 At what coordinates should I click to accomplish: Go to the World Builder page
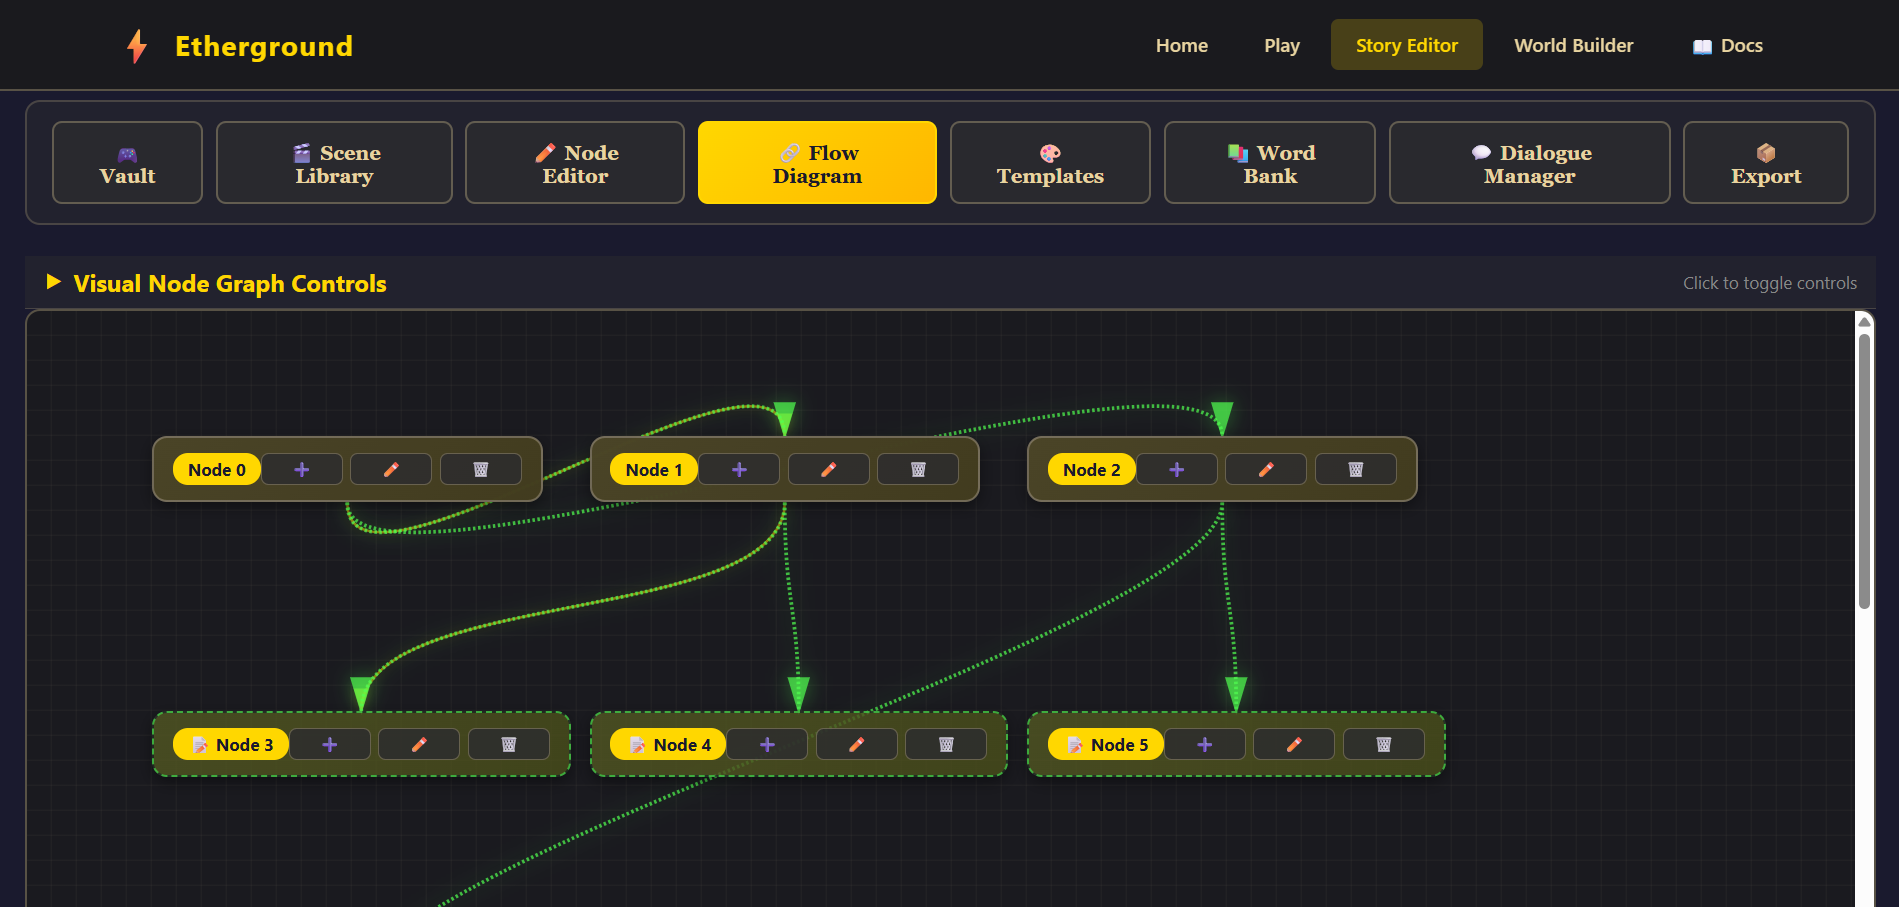[x=1573, y=46]
